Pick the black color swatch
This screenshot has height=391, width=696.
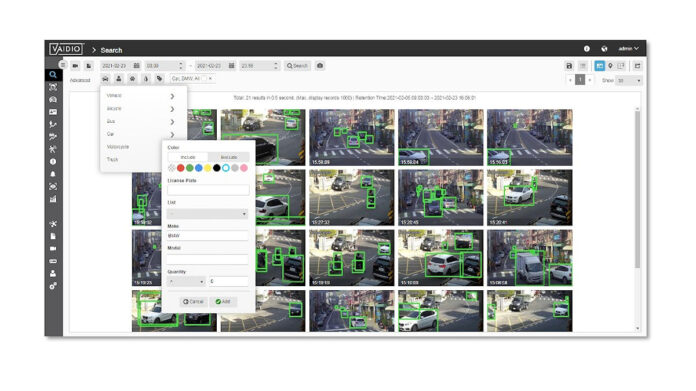tap(217, 168)
